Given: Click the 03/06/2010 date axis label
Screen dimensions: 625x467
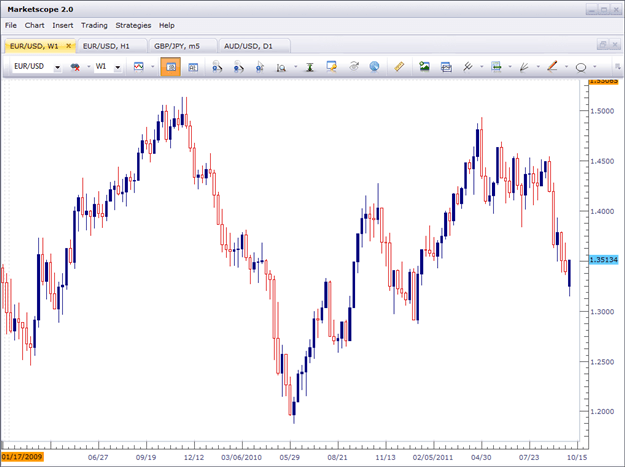Looking at the screenshot, I should point(241,457).
